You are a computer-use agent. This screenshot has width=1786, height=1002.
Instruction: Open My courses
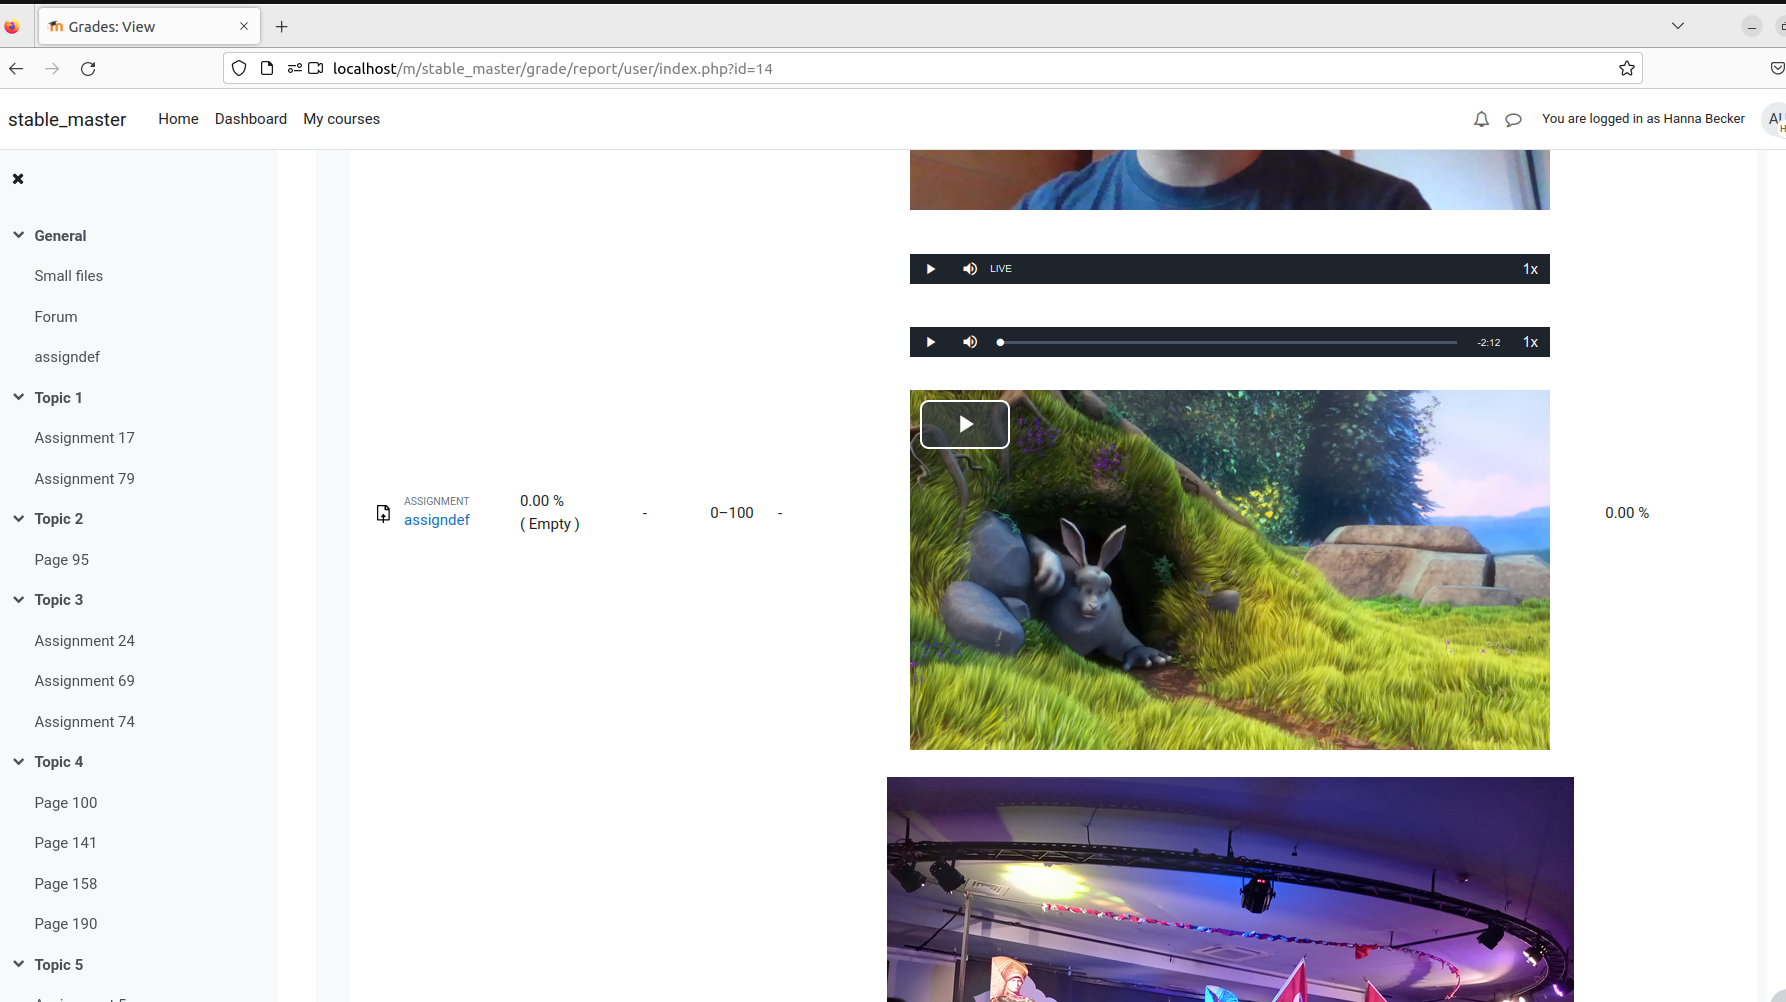tap(342, 119)
